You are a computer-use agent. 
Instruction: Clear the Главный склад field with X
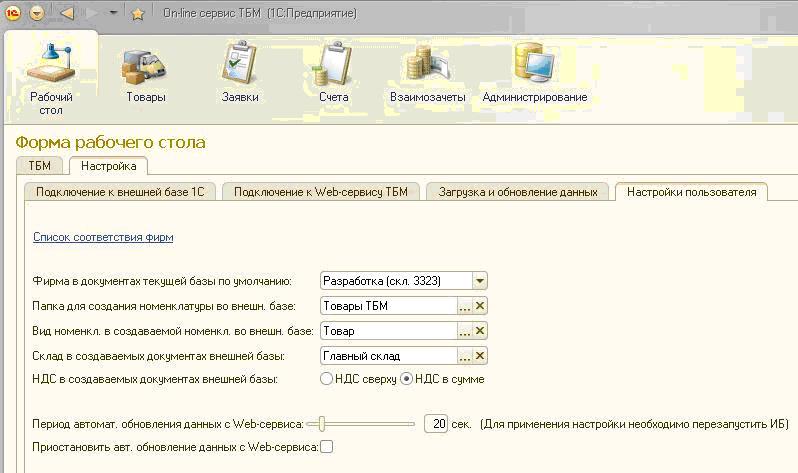click(x=480, y=356)
